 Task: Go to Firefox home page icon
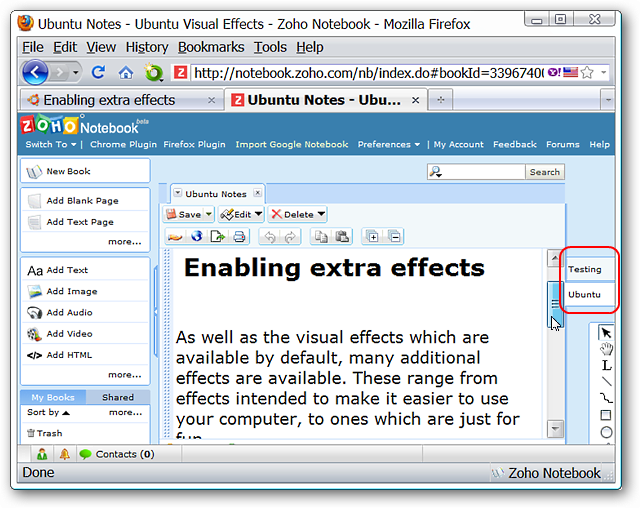click(126, 73)
